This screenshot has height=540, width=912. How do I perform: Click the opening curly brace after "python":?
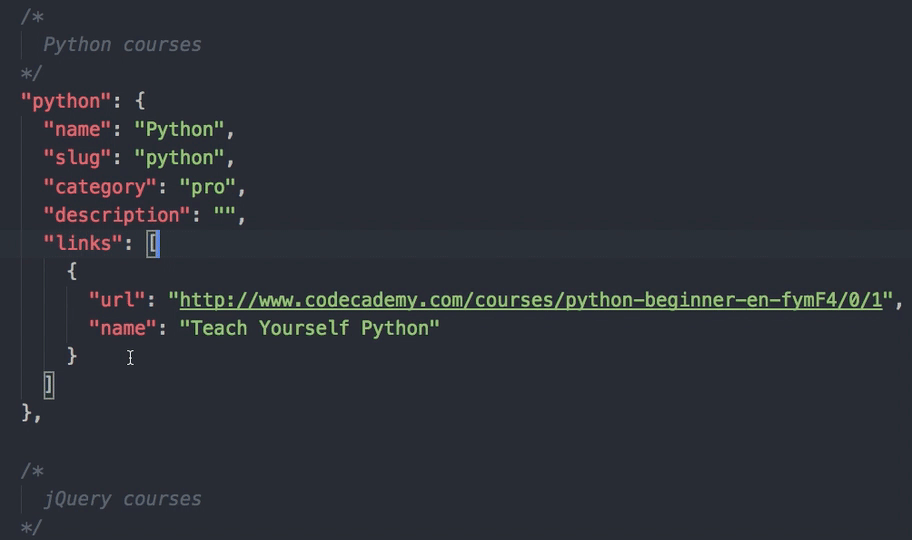pos(140,101)
